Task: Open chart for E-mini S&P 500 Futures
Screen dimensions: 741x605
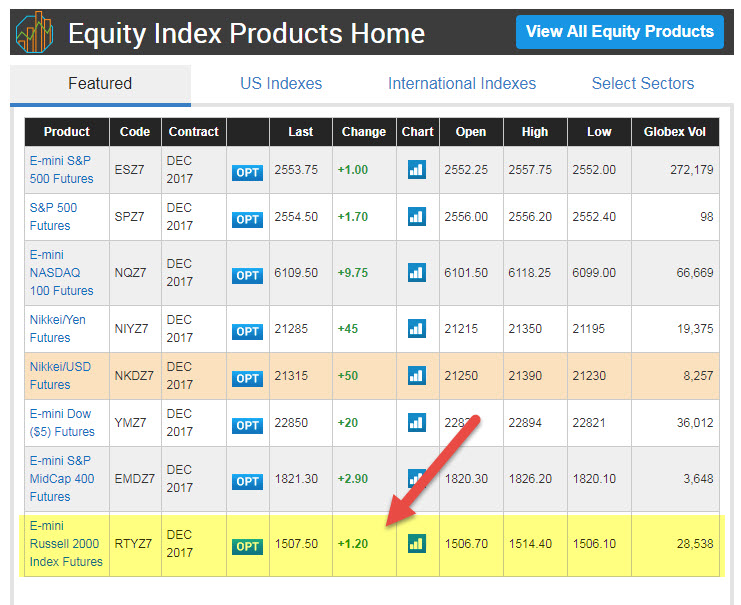Action: coord(416,170)
